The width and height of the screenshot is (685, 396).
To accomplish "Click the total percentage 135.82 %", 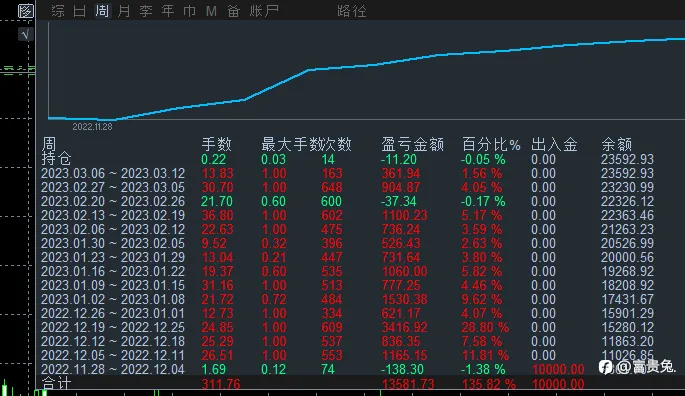I will [x=488, y=384].
